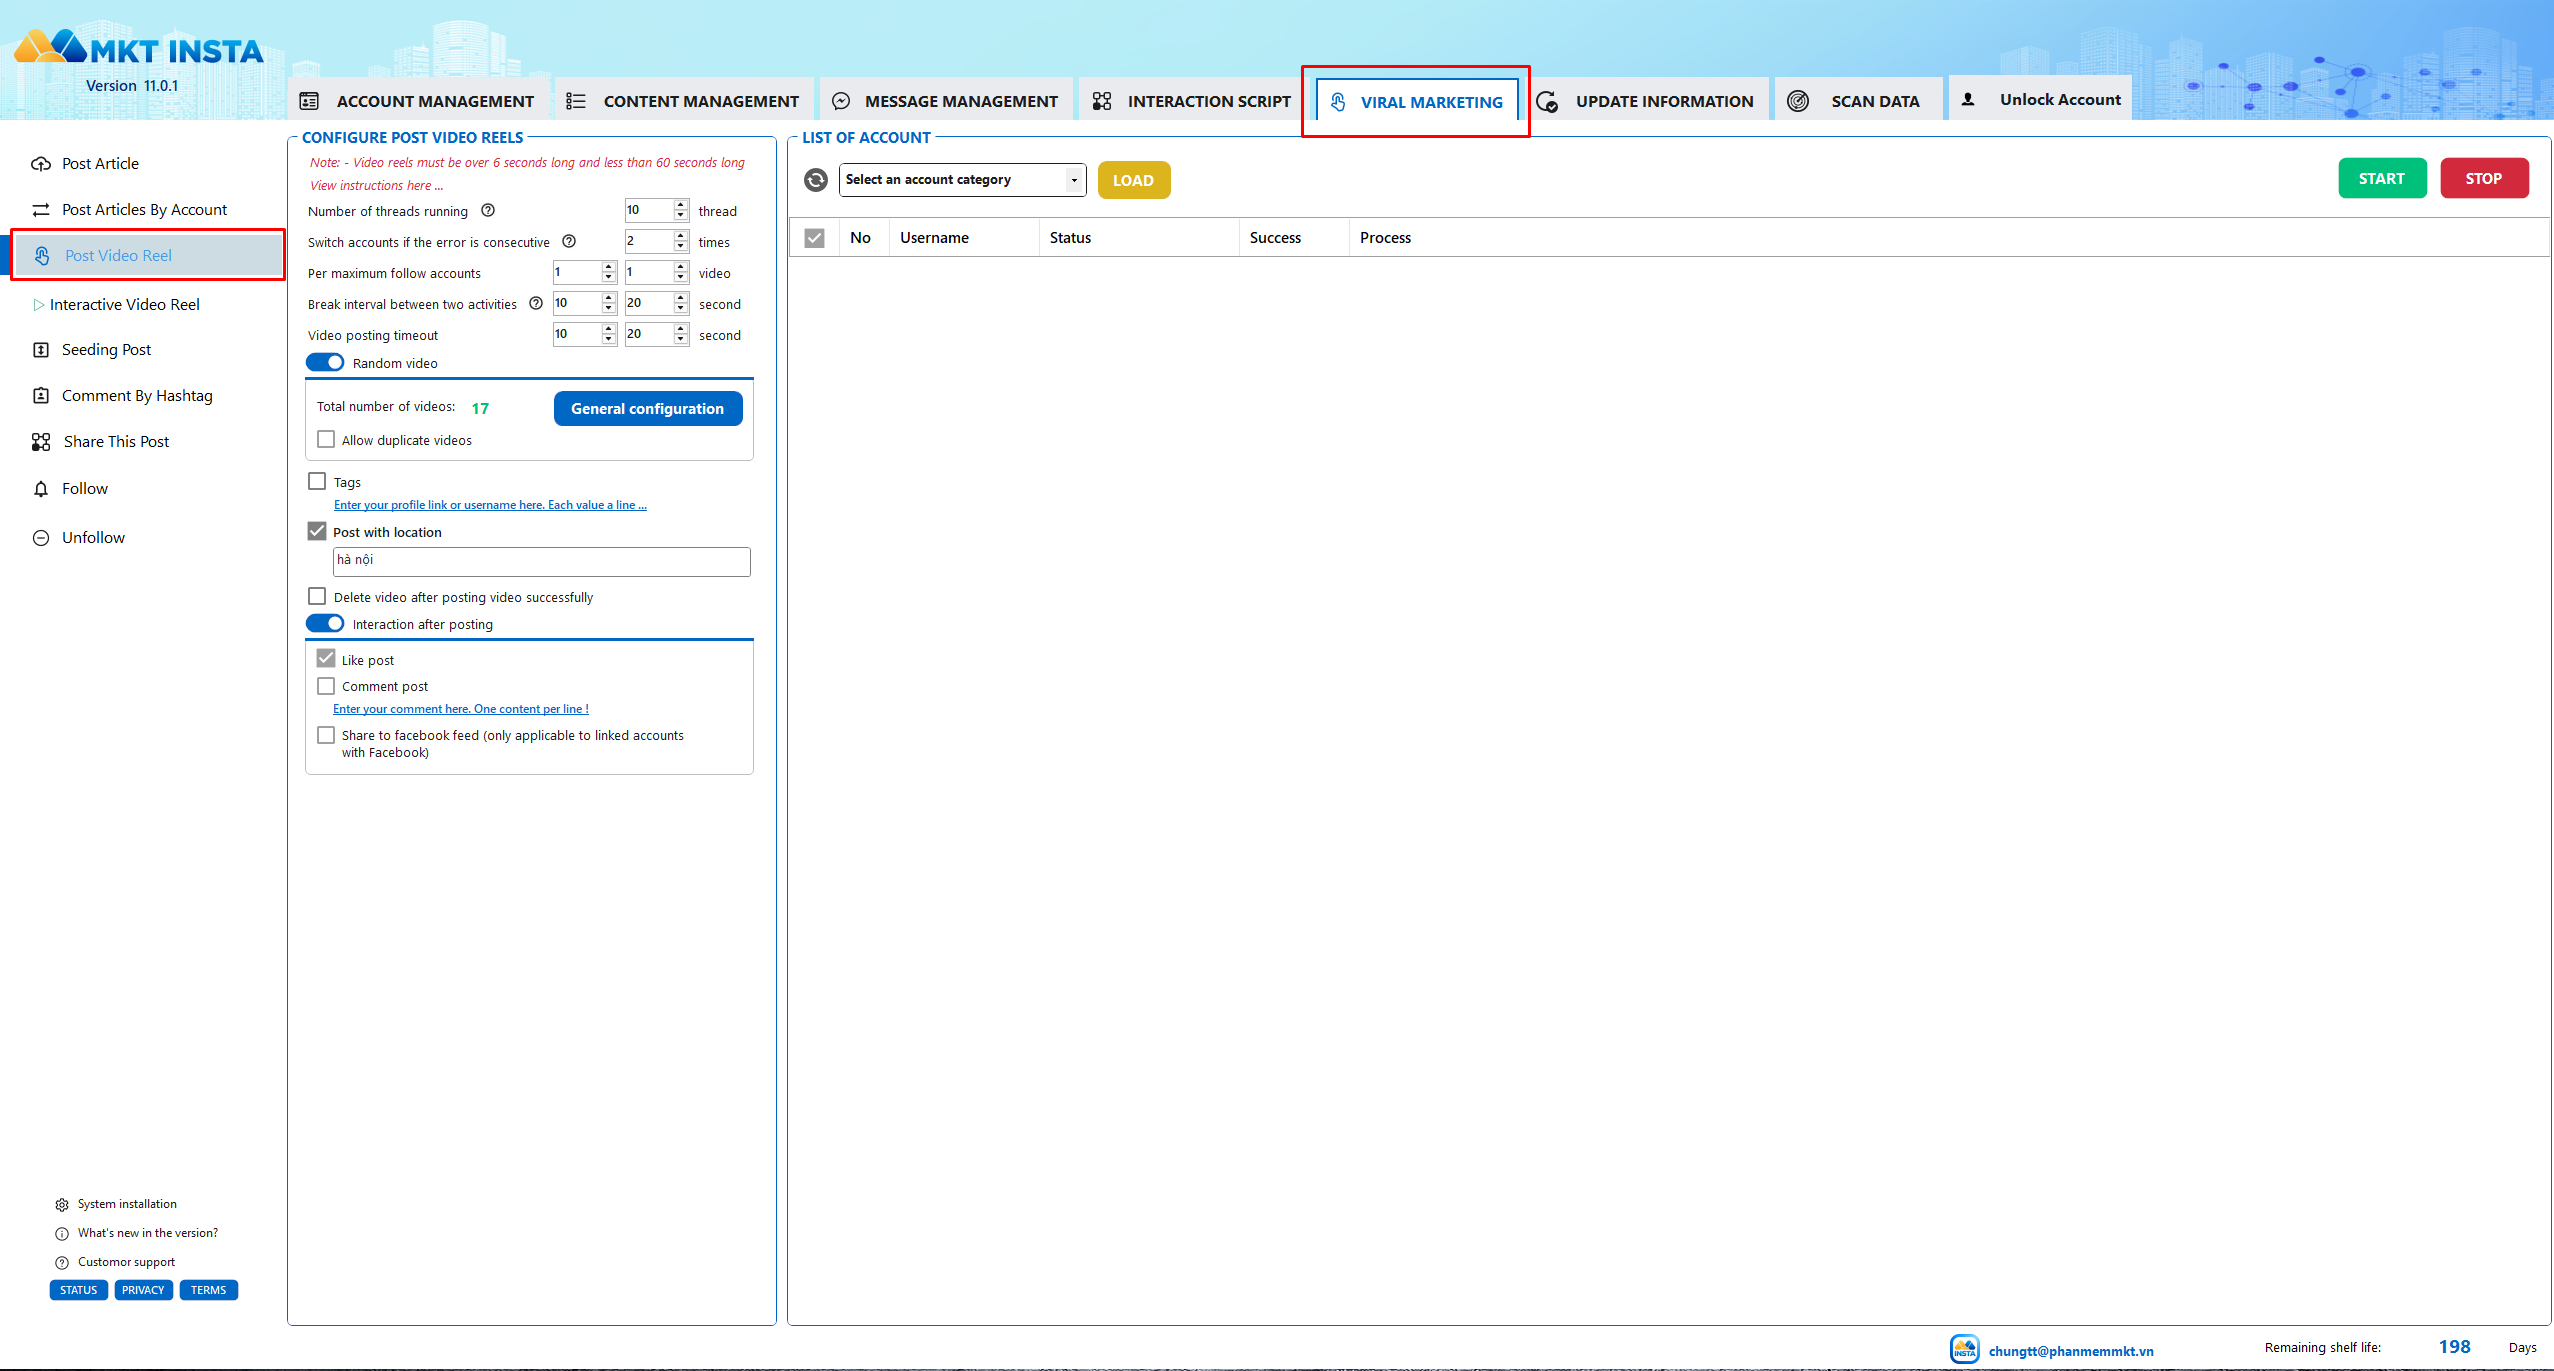Enable the Comment post checkbox
The image size is (2554, 1371).
click(x=326, y=686)
